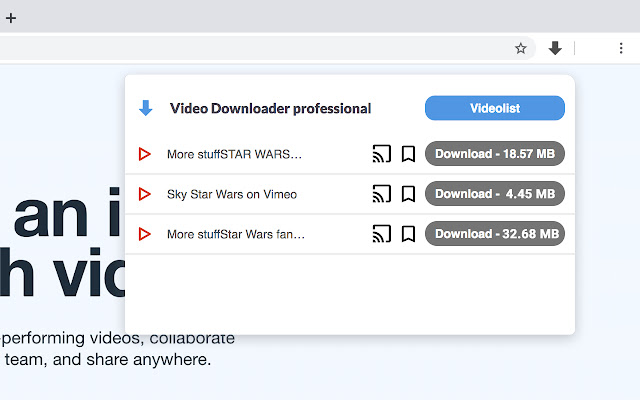Play the More stuffSTAR WARS video
Viewport: 640px width, 400px height.
144,154
